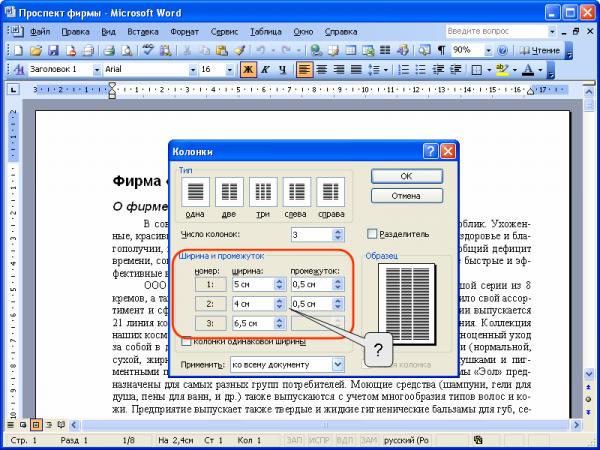This screenshot has width=600, height=450.
Task: Click OK in the Колонки dialog
Action: point(407,176)
